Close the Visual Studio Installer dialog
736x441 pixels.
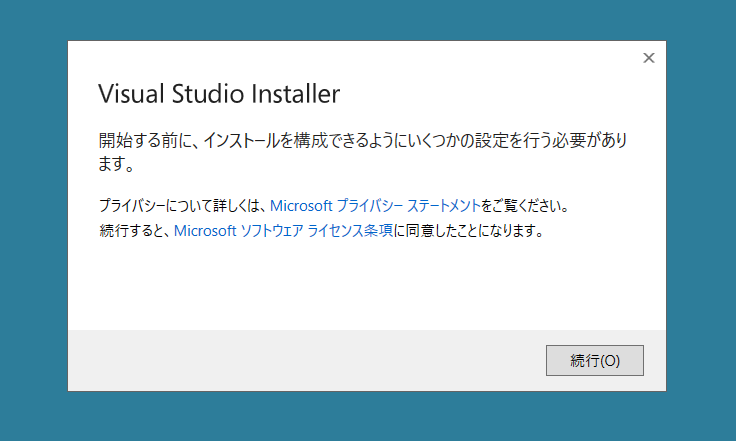tap(649, 58)
